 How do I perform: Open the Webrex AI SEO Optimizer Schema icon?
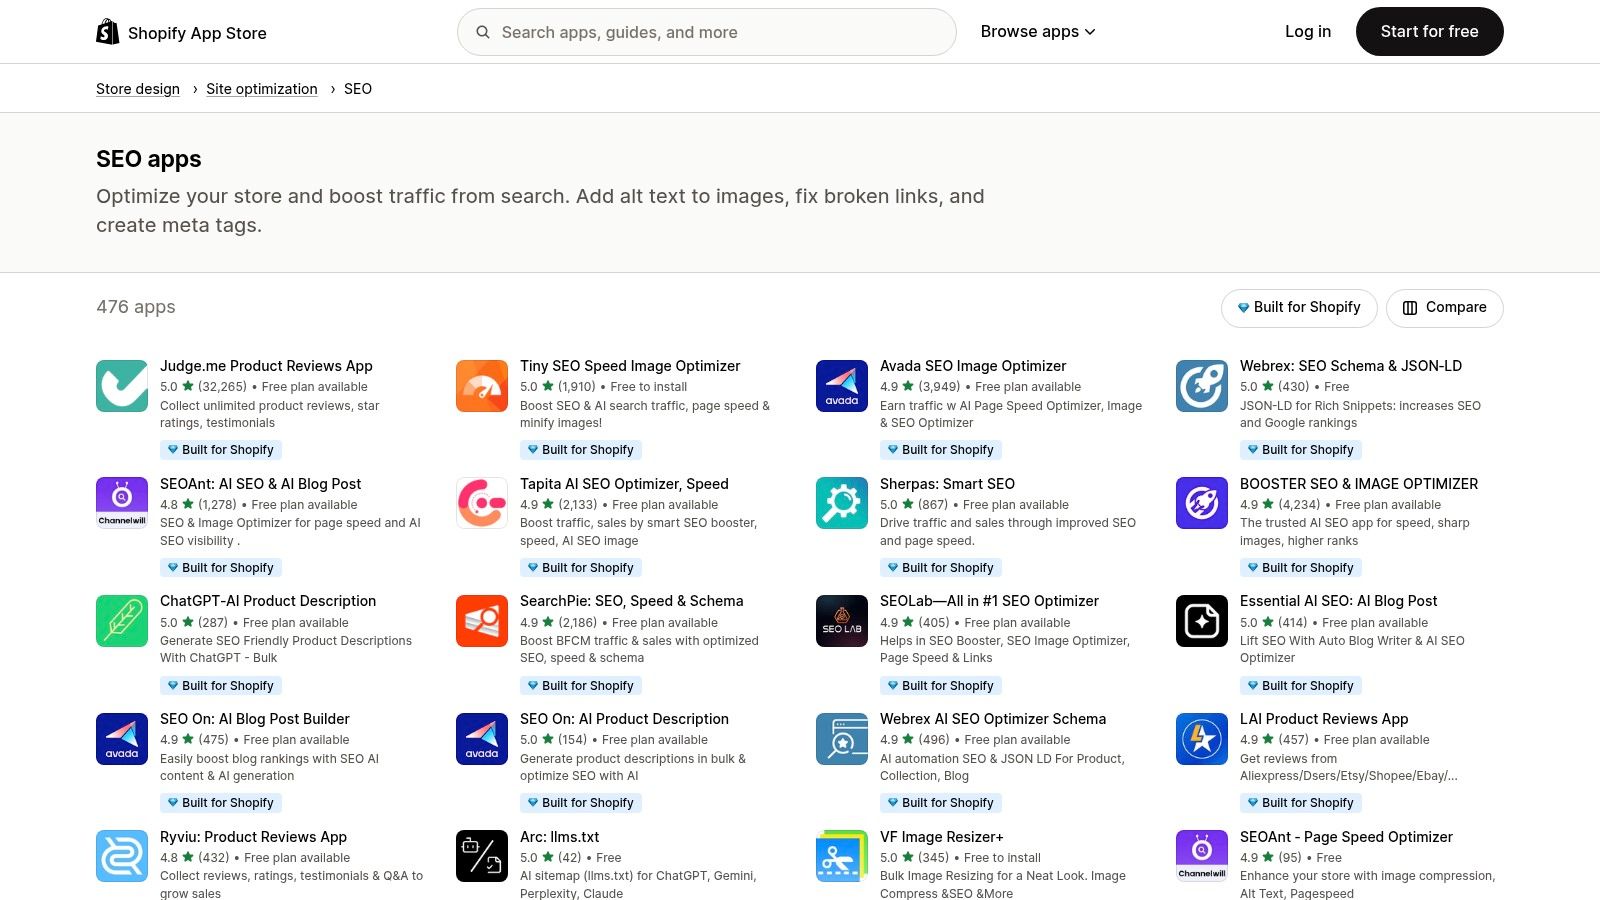click(x=842, y=739)
